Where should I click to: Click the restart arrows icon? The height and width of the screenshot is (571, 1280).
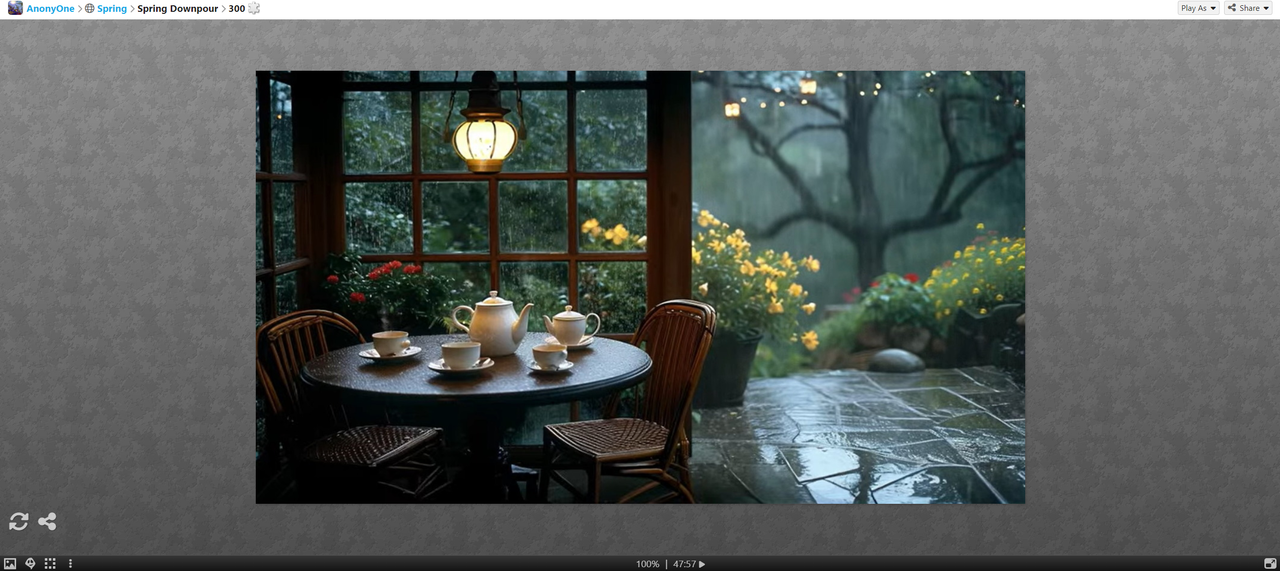pos(18,521)
